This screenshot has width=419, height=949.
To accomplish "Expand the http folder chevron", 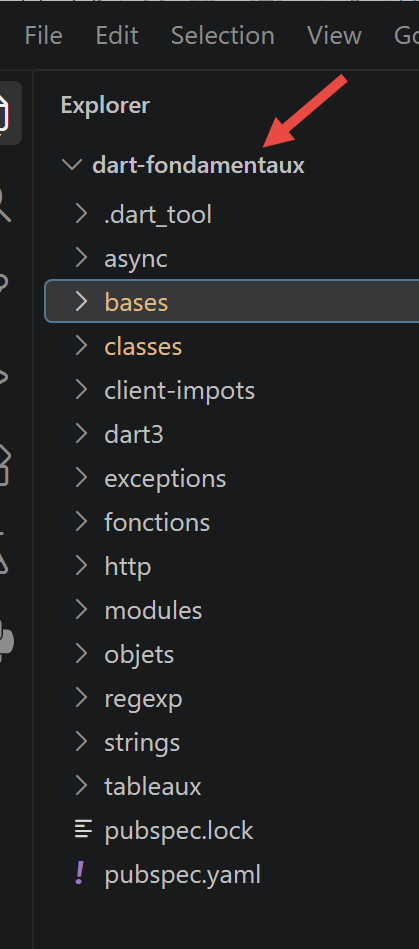I will click(x=81, y=566).
